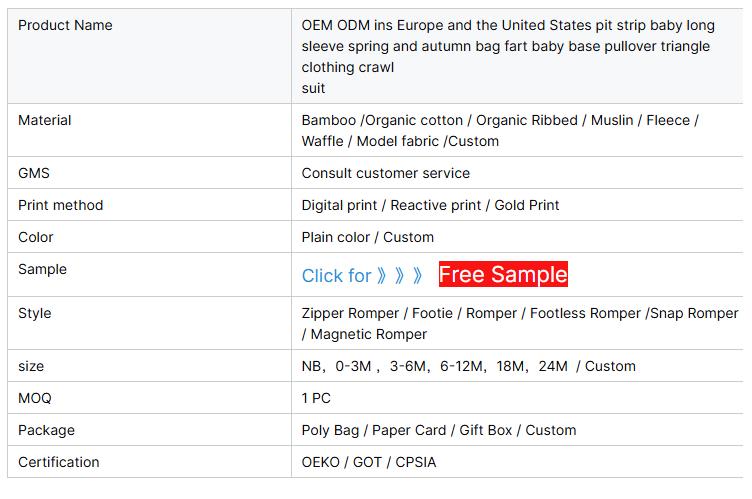Viewport: 752px width, 499px height.
Task: Click the Bamboo / Organic cotton material text
Action: point(500,131)
